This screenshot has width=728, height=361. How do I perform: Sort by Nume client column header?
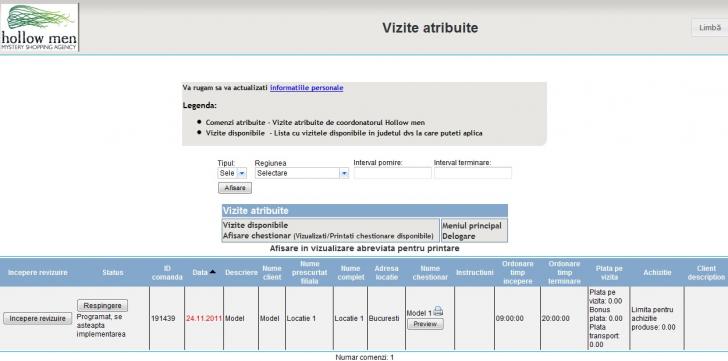[x=272, y=272]
